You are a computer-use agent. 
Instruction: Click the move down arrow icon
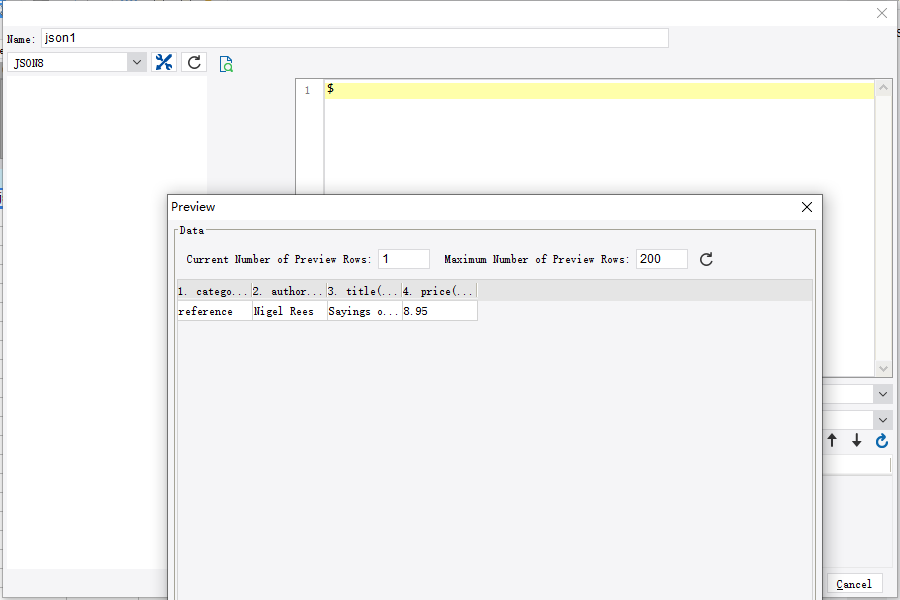[x=856, y=440]
